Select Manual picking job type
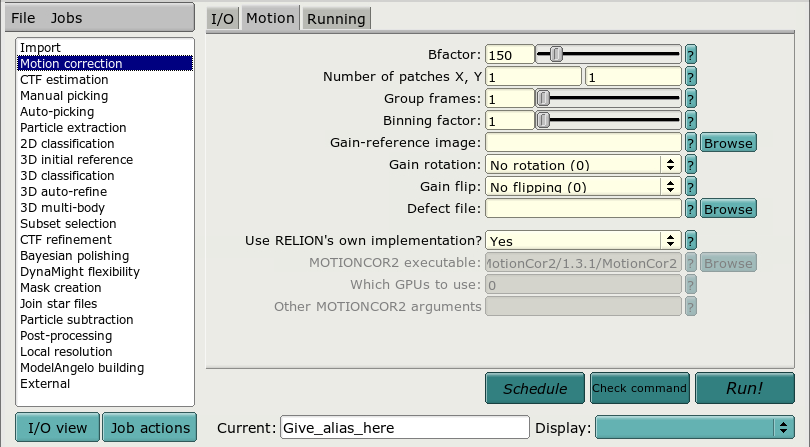Viewport: 810px width, 447px height. (105, 96)
